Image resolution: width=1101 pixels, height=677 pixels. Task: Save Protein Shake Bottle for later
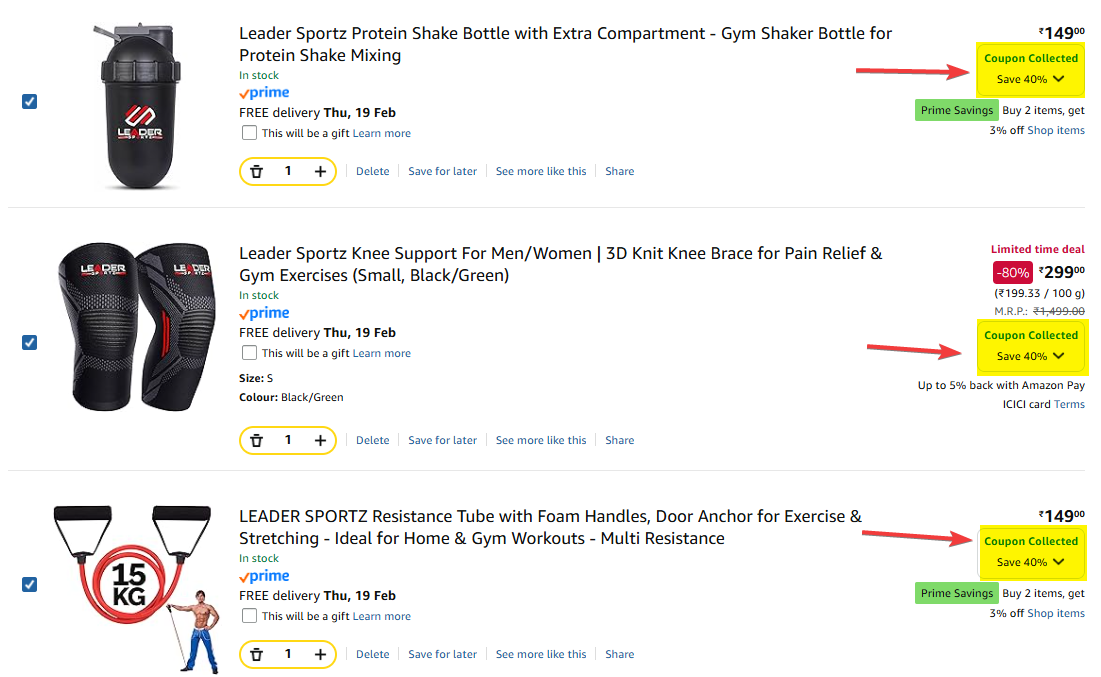coord(442,172)
